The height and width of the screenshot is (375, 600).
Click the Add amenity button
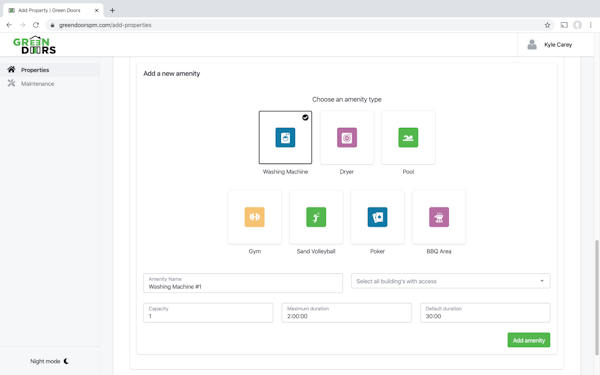(x=528, y=340)
